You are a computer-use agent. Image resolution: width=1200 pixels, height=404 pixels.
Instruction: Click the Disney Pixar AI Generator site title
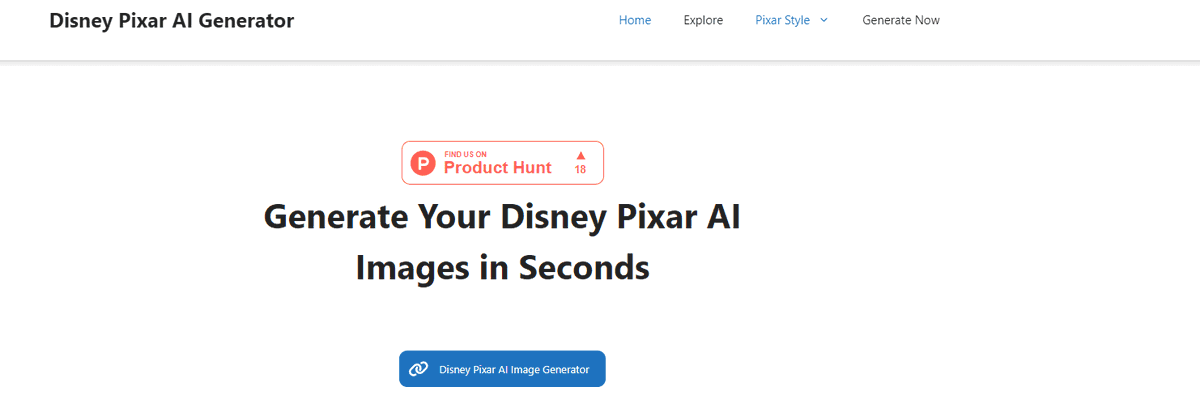pyautogui.click(x=172, y=20)
